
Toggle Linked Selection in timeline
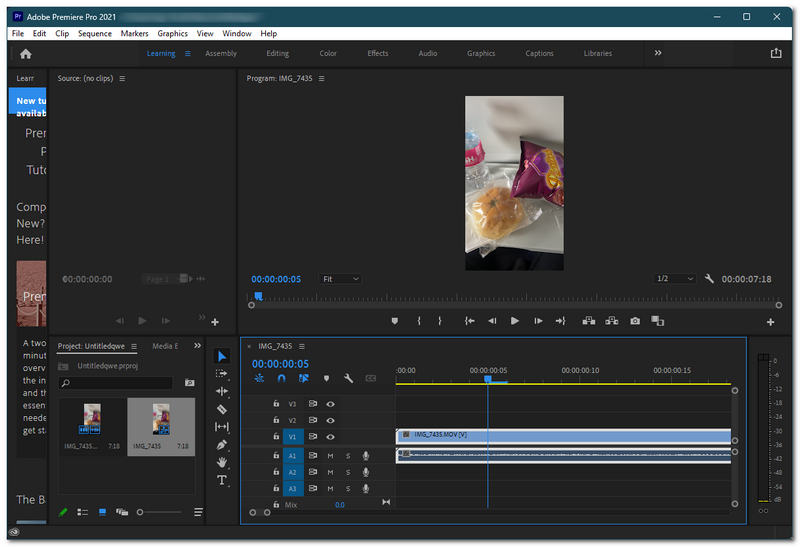tap(304, 378)
